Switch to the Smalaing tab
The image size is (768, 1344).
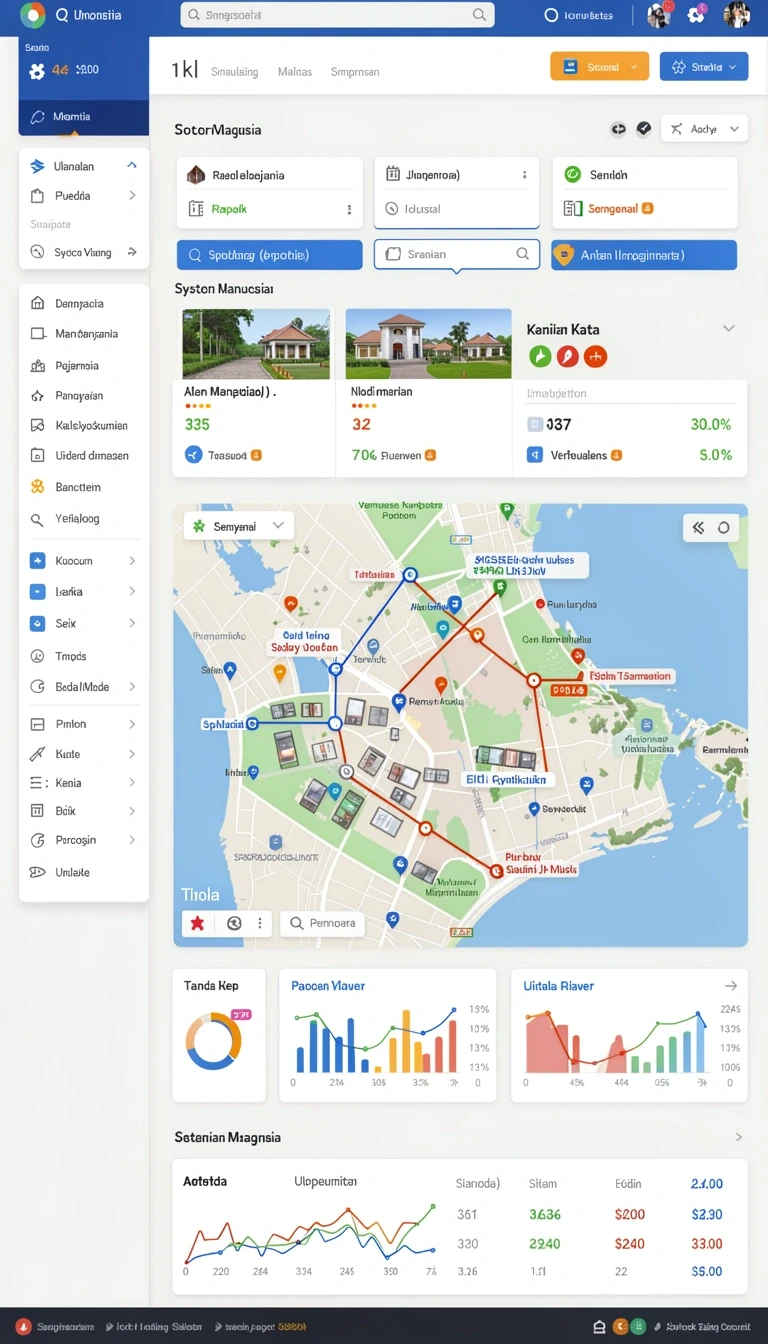point(234,72)
